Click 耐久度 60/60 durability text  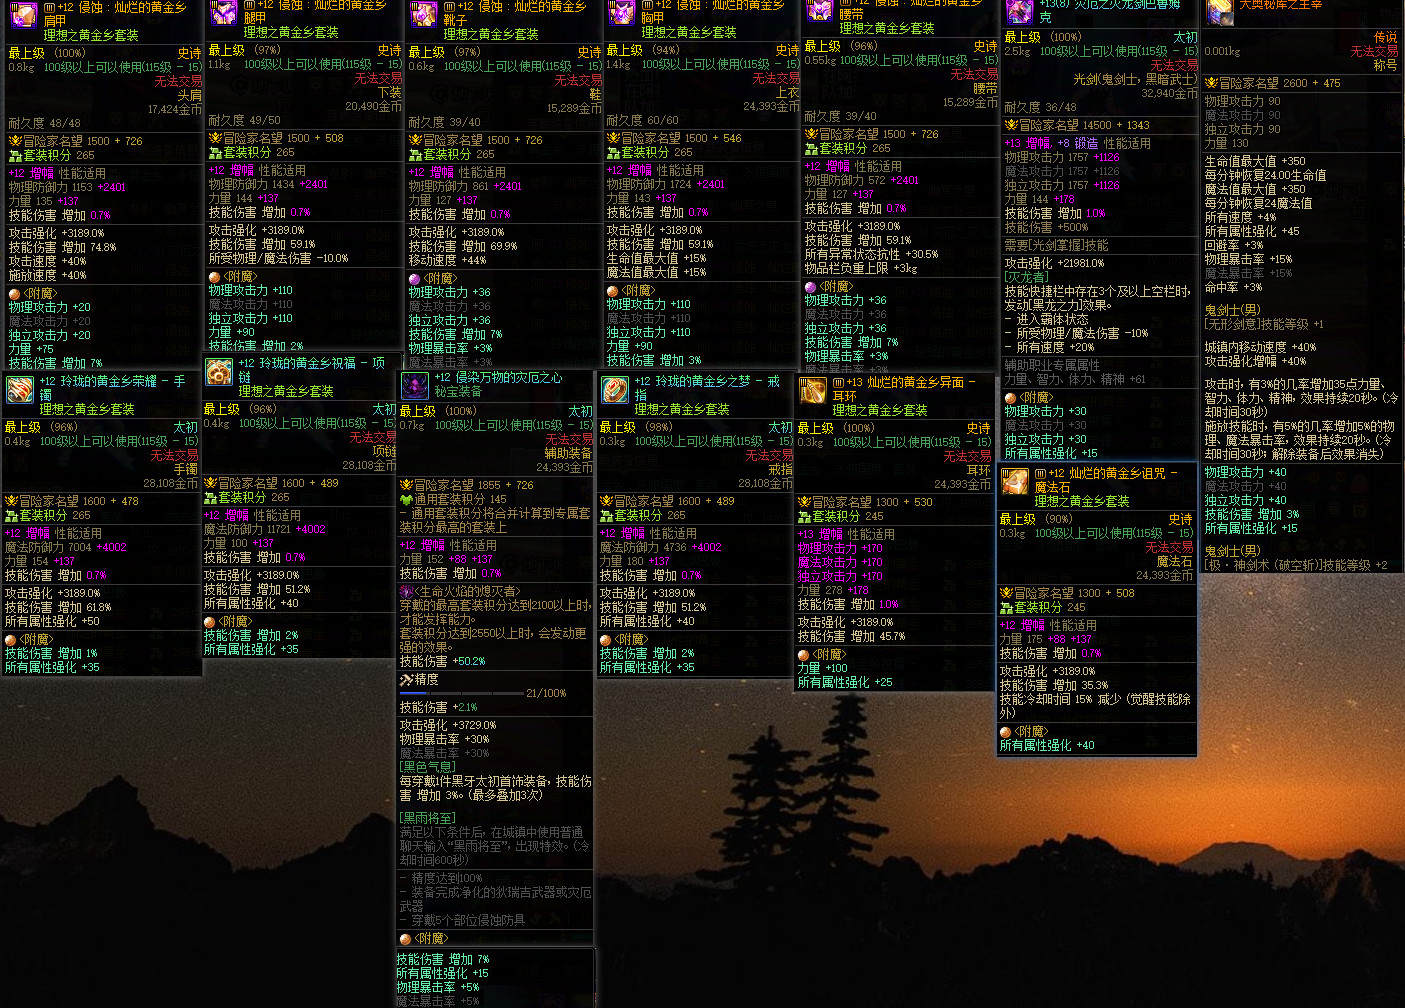click(642, 120)
